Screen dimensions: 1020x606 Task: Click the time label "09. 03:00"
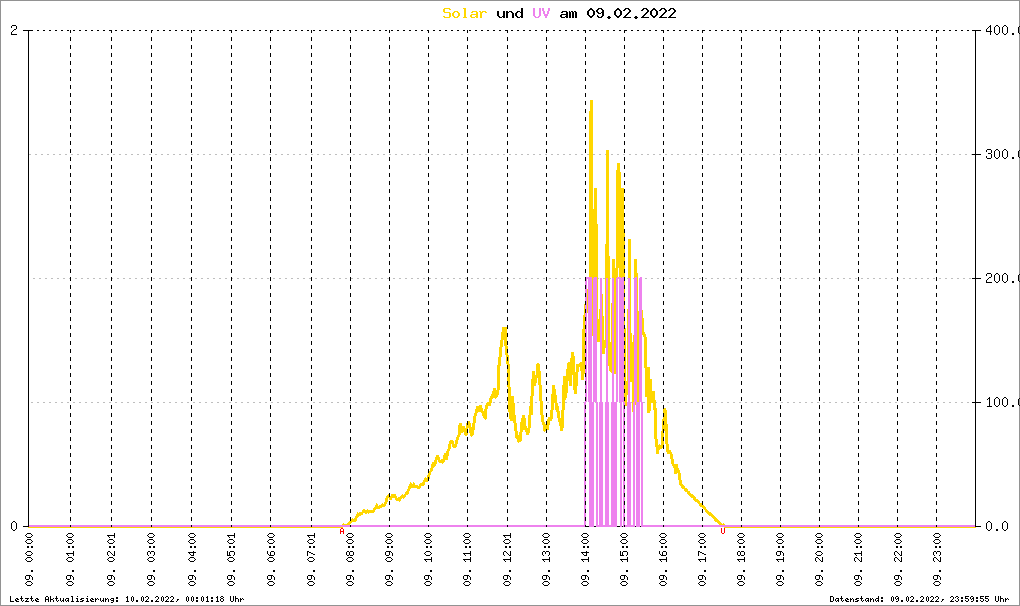(152, 560)
